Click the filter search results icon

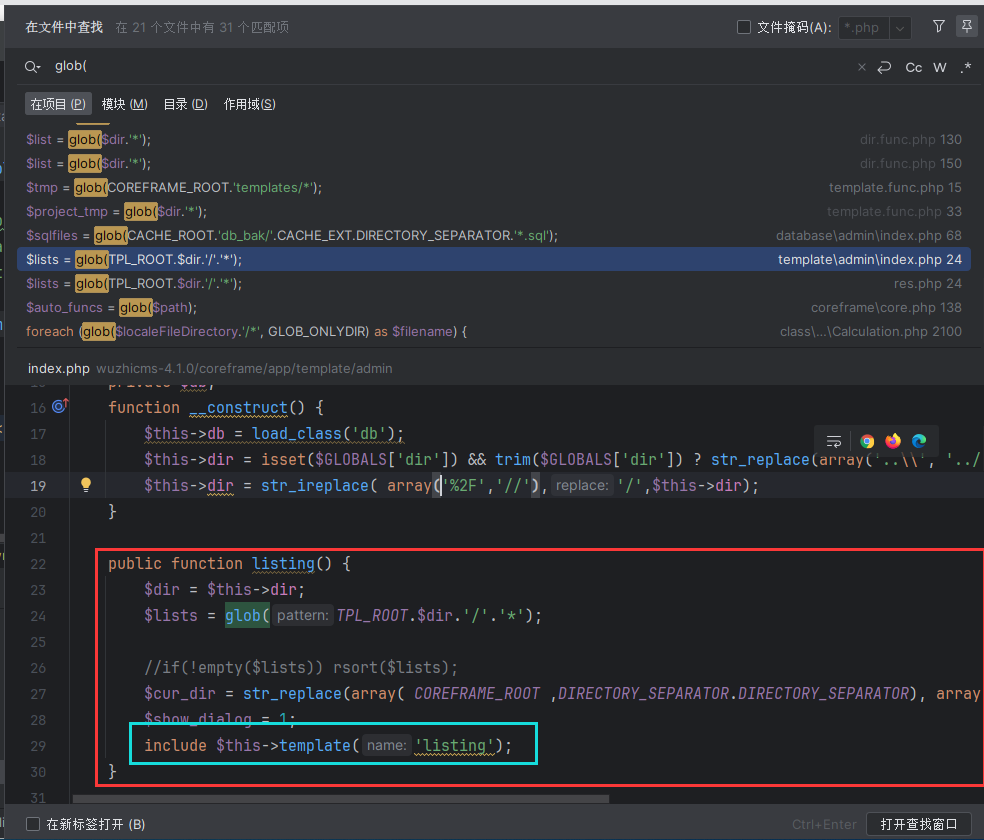[938, 27]
